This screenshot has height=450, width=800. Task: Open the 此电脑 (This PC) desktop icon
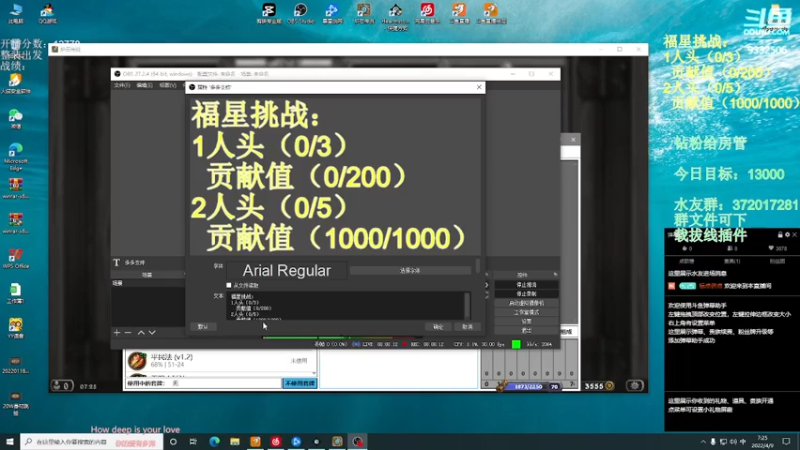(16, 13)
